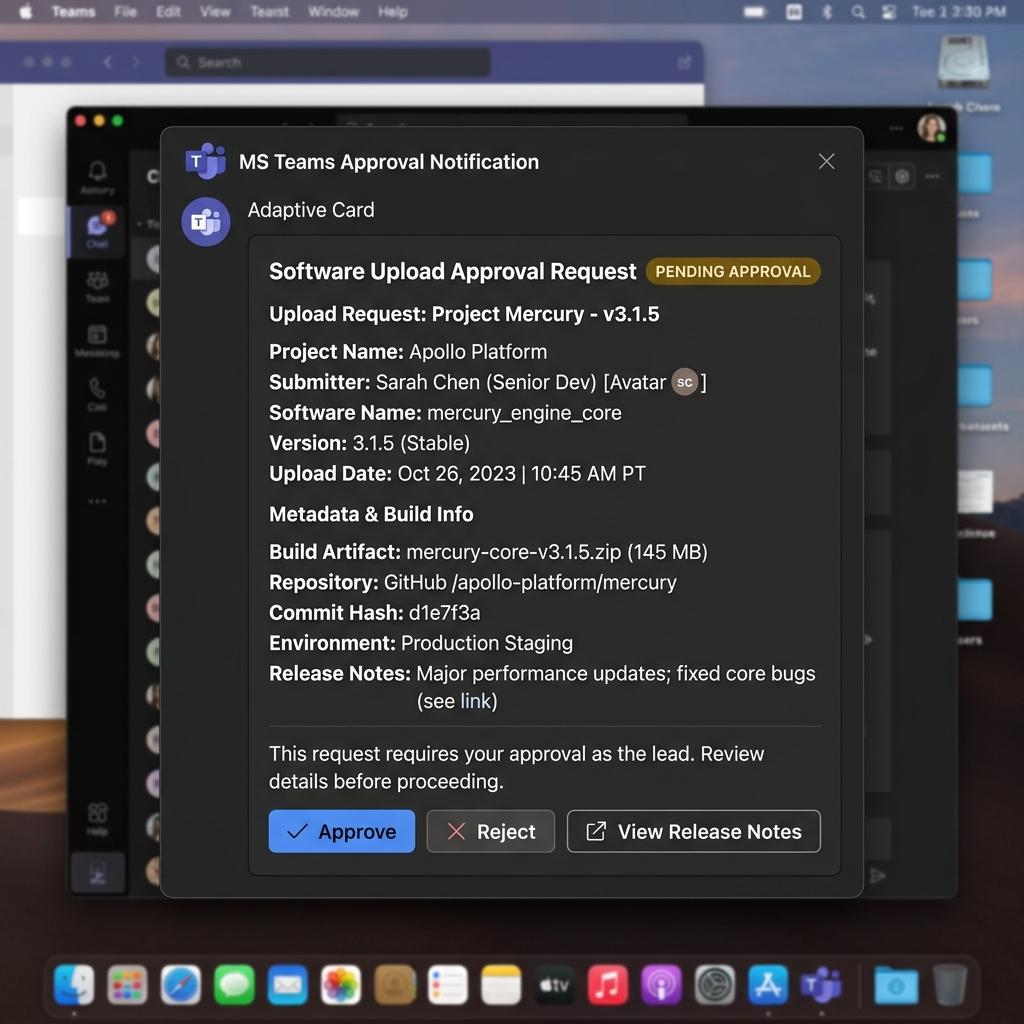Open Calendar in Teams sidebar

pyautogui.click(x=97, y=340)
